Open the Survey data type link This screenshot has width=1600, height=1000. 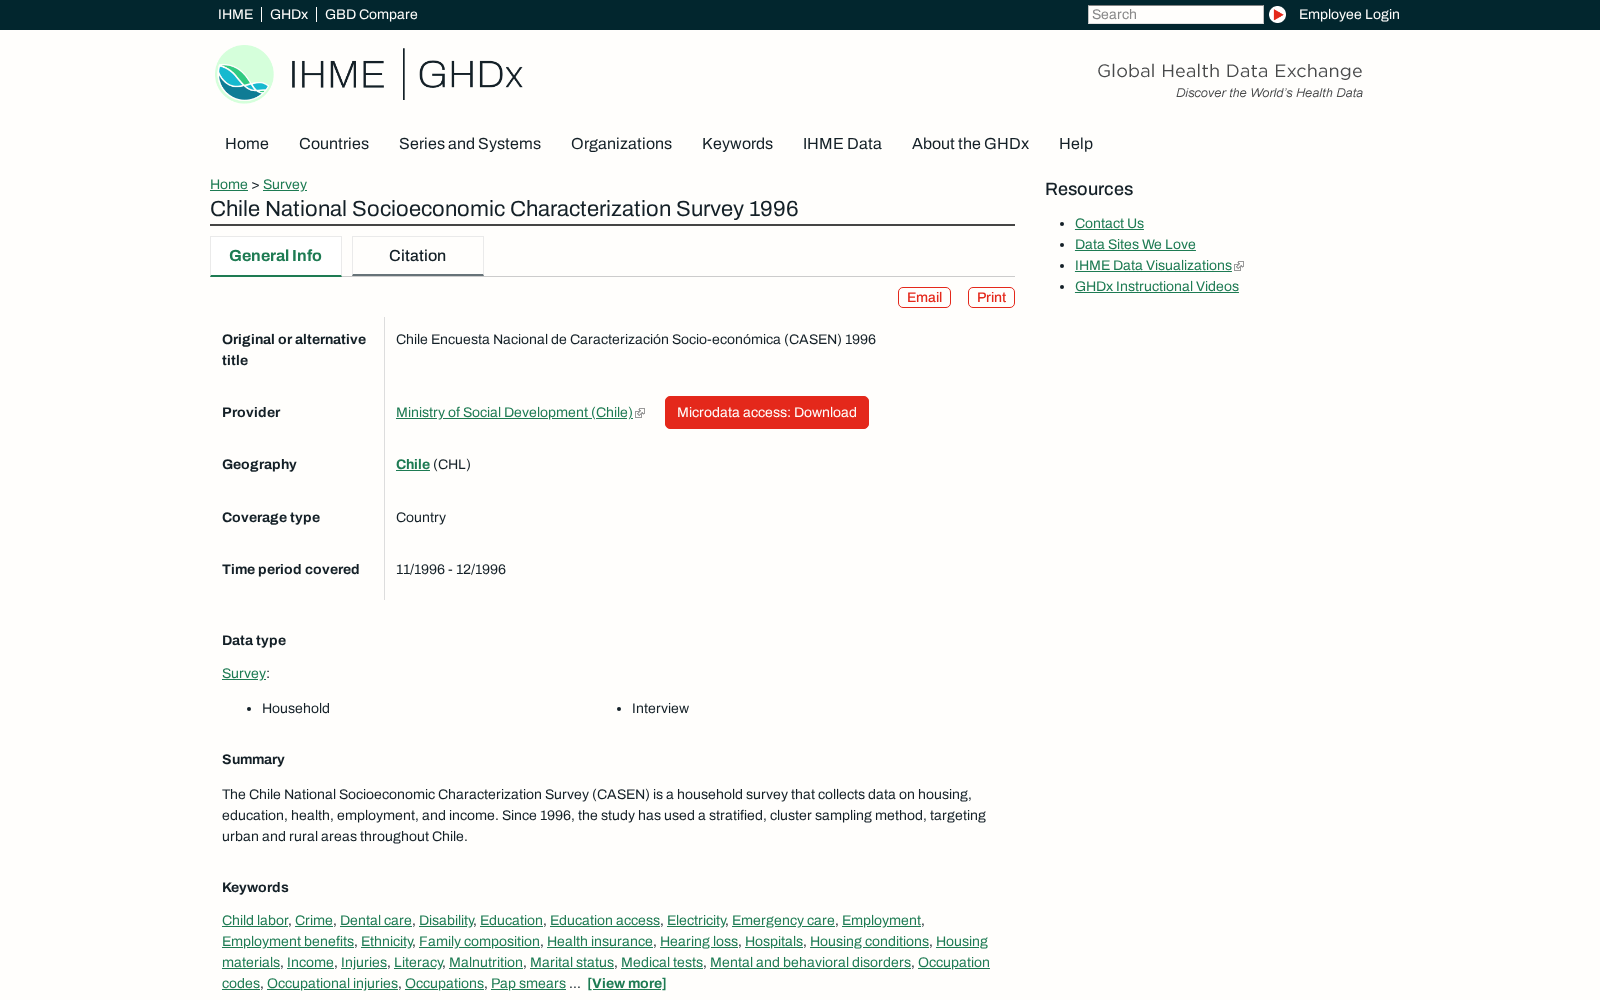pos(244,673)
